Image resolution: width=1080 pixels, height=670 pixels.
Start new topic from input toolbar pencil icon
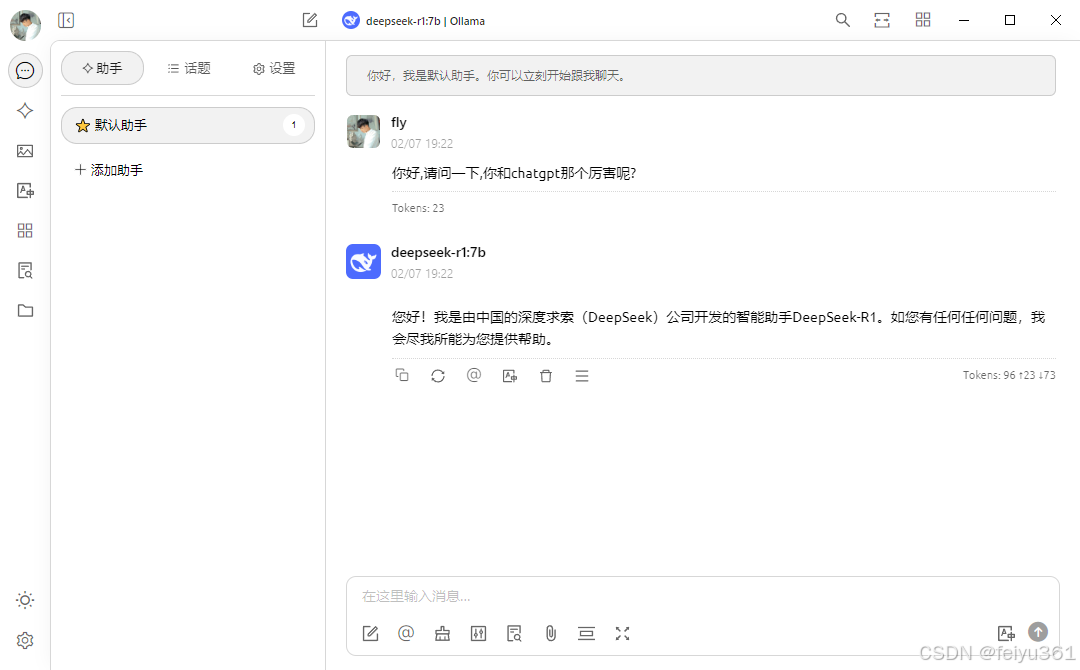click(371, 634)
